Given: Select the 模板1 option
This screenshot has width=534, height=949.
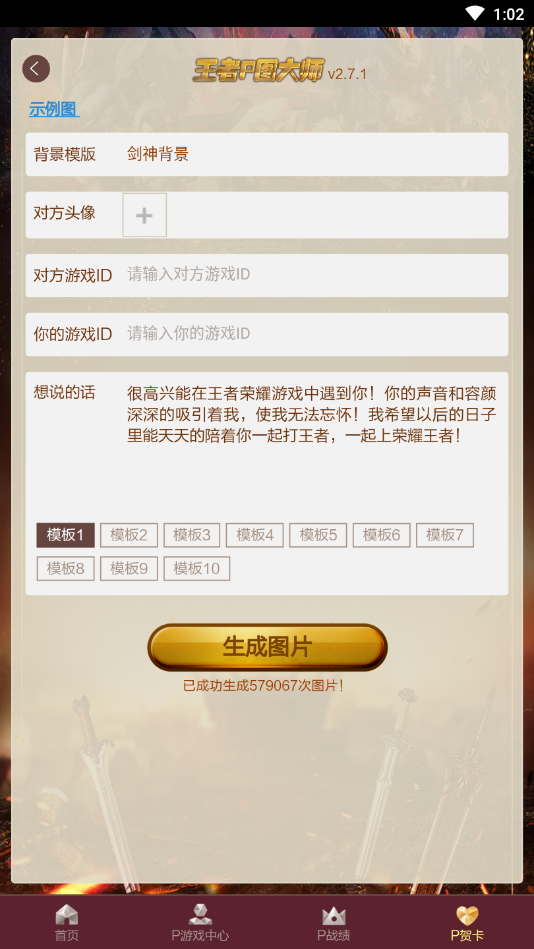Looking at the screenshot, I should tap(65, 535).
